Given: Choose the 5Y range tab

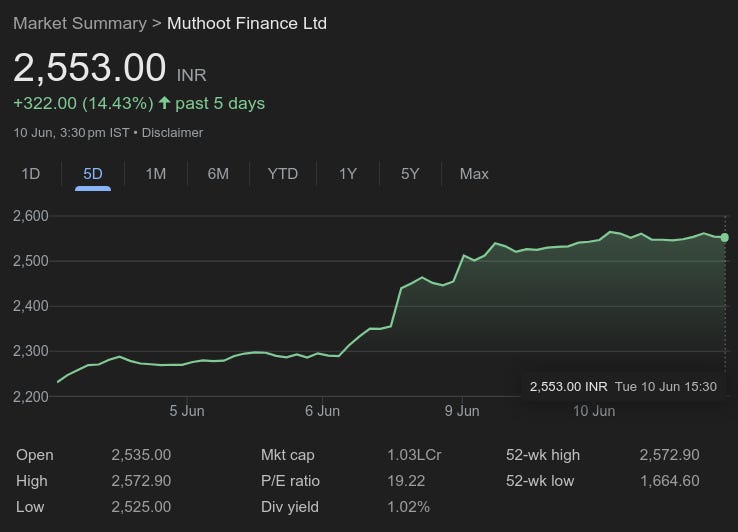Looking at the screenshot, I should 410,174.
